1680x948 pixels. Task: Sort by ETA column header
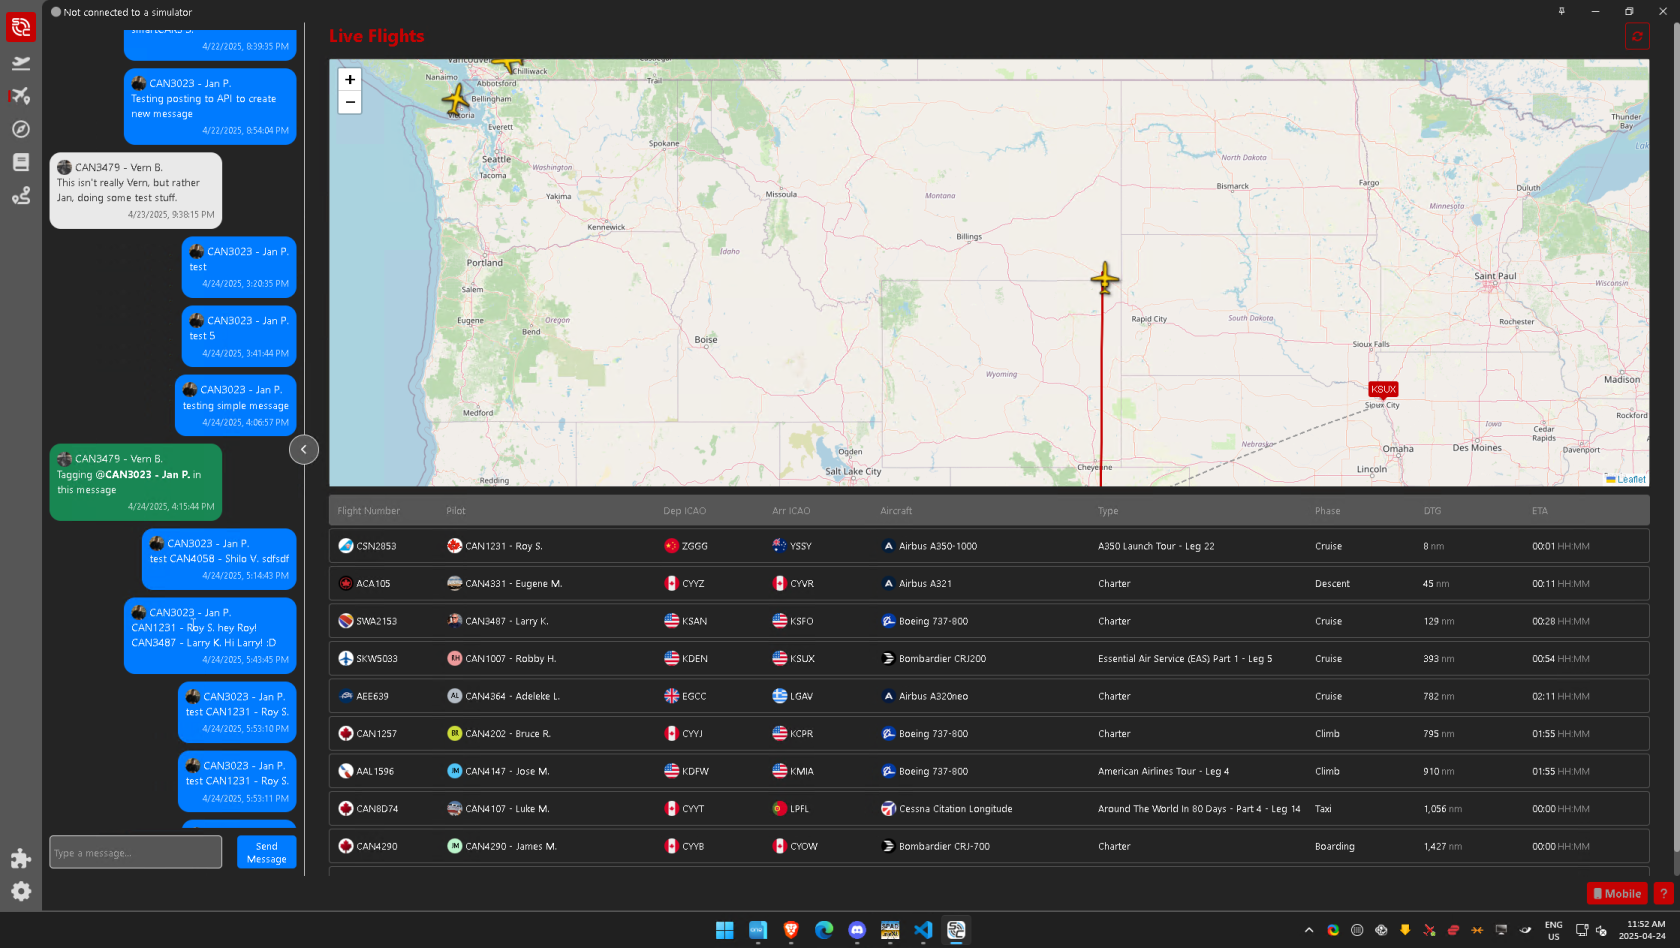1539,511
